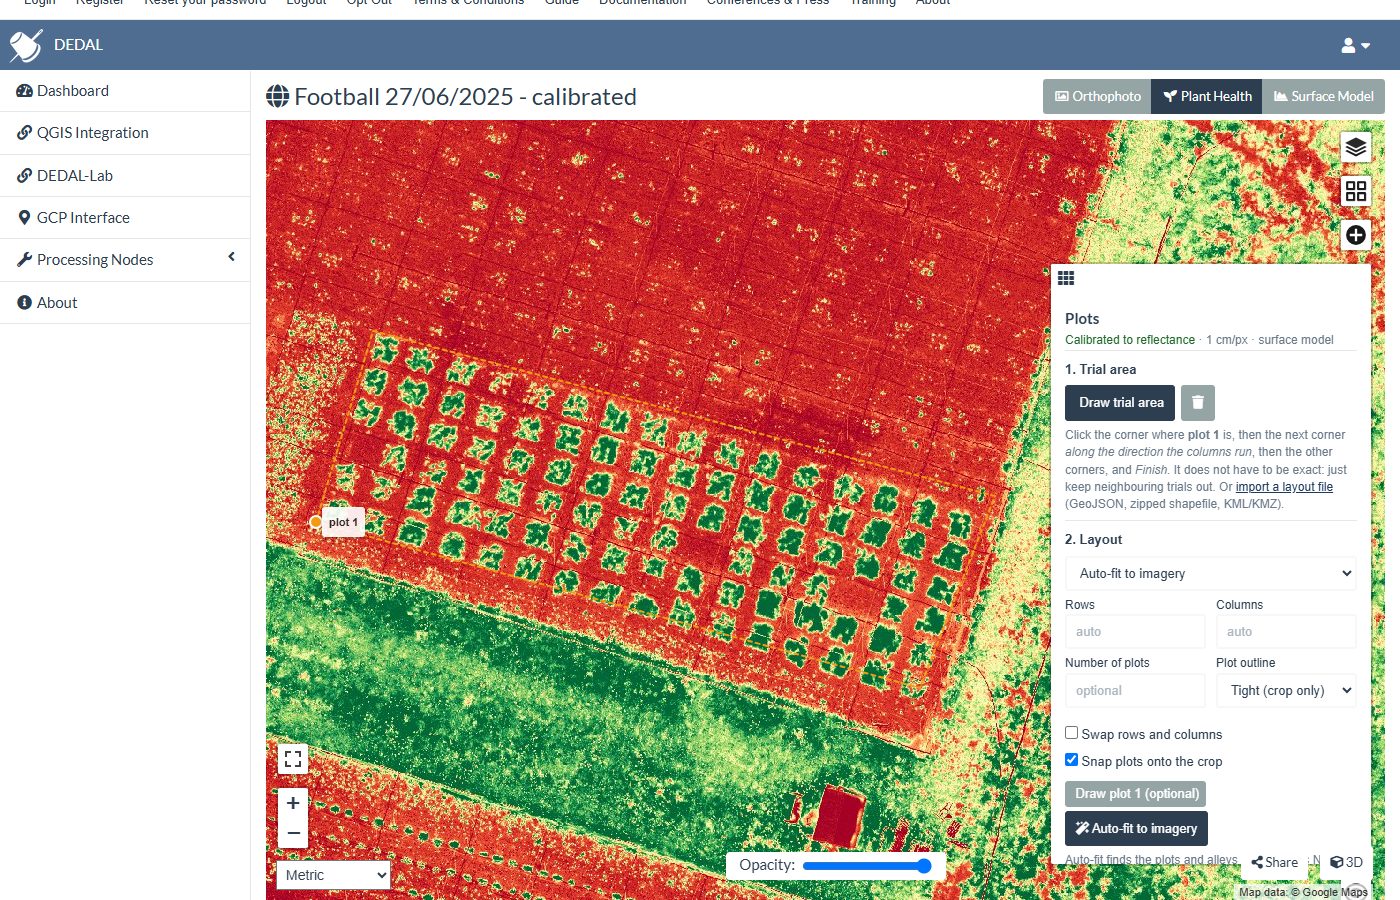This screenshot has width=1400, height=900.
Task: Click the grid tiles map control icon
Action: point(1355,191)
